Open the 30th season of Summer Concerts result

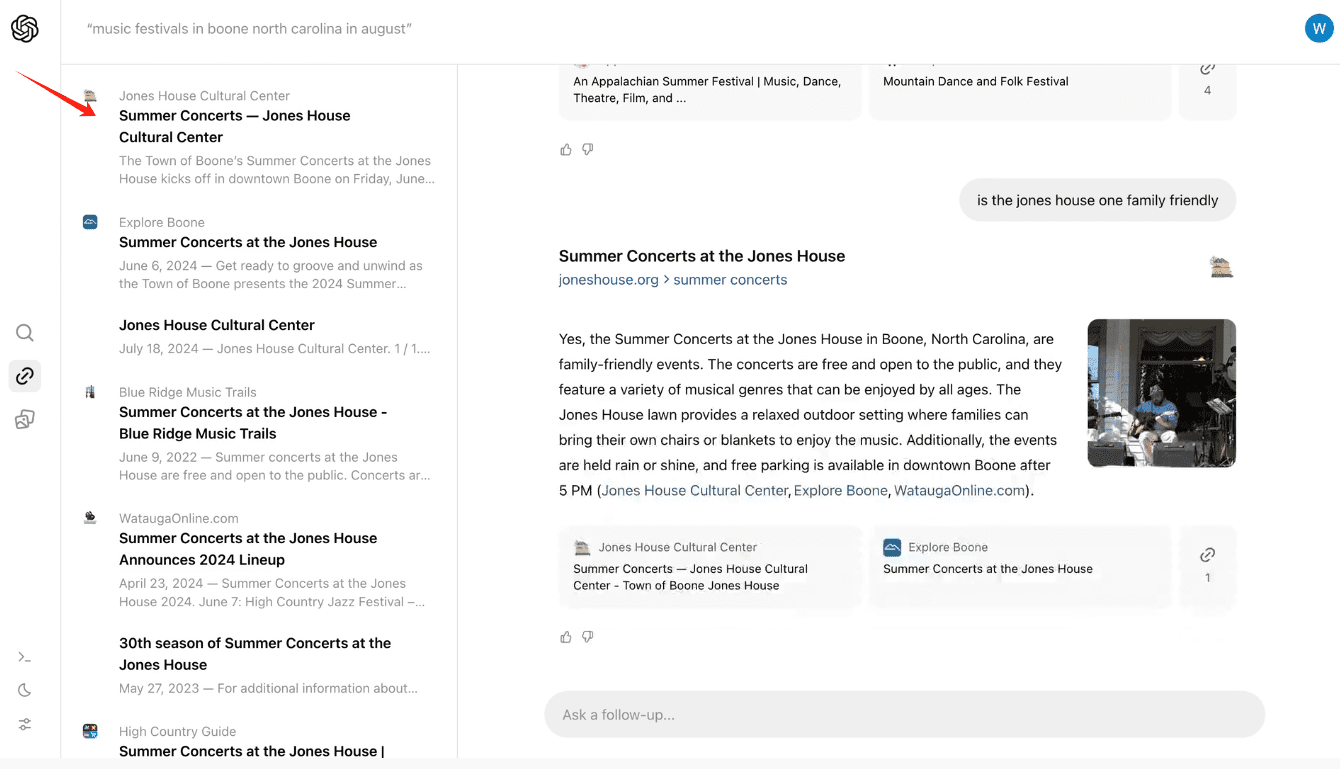(x=255, y=654)
